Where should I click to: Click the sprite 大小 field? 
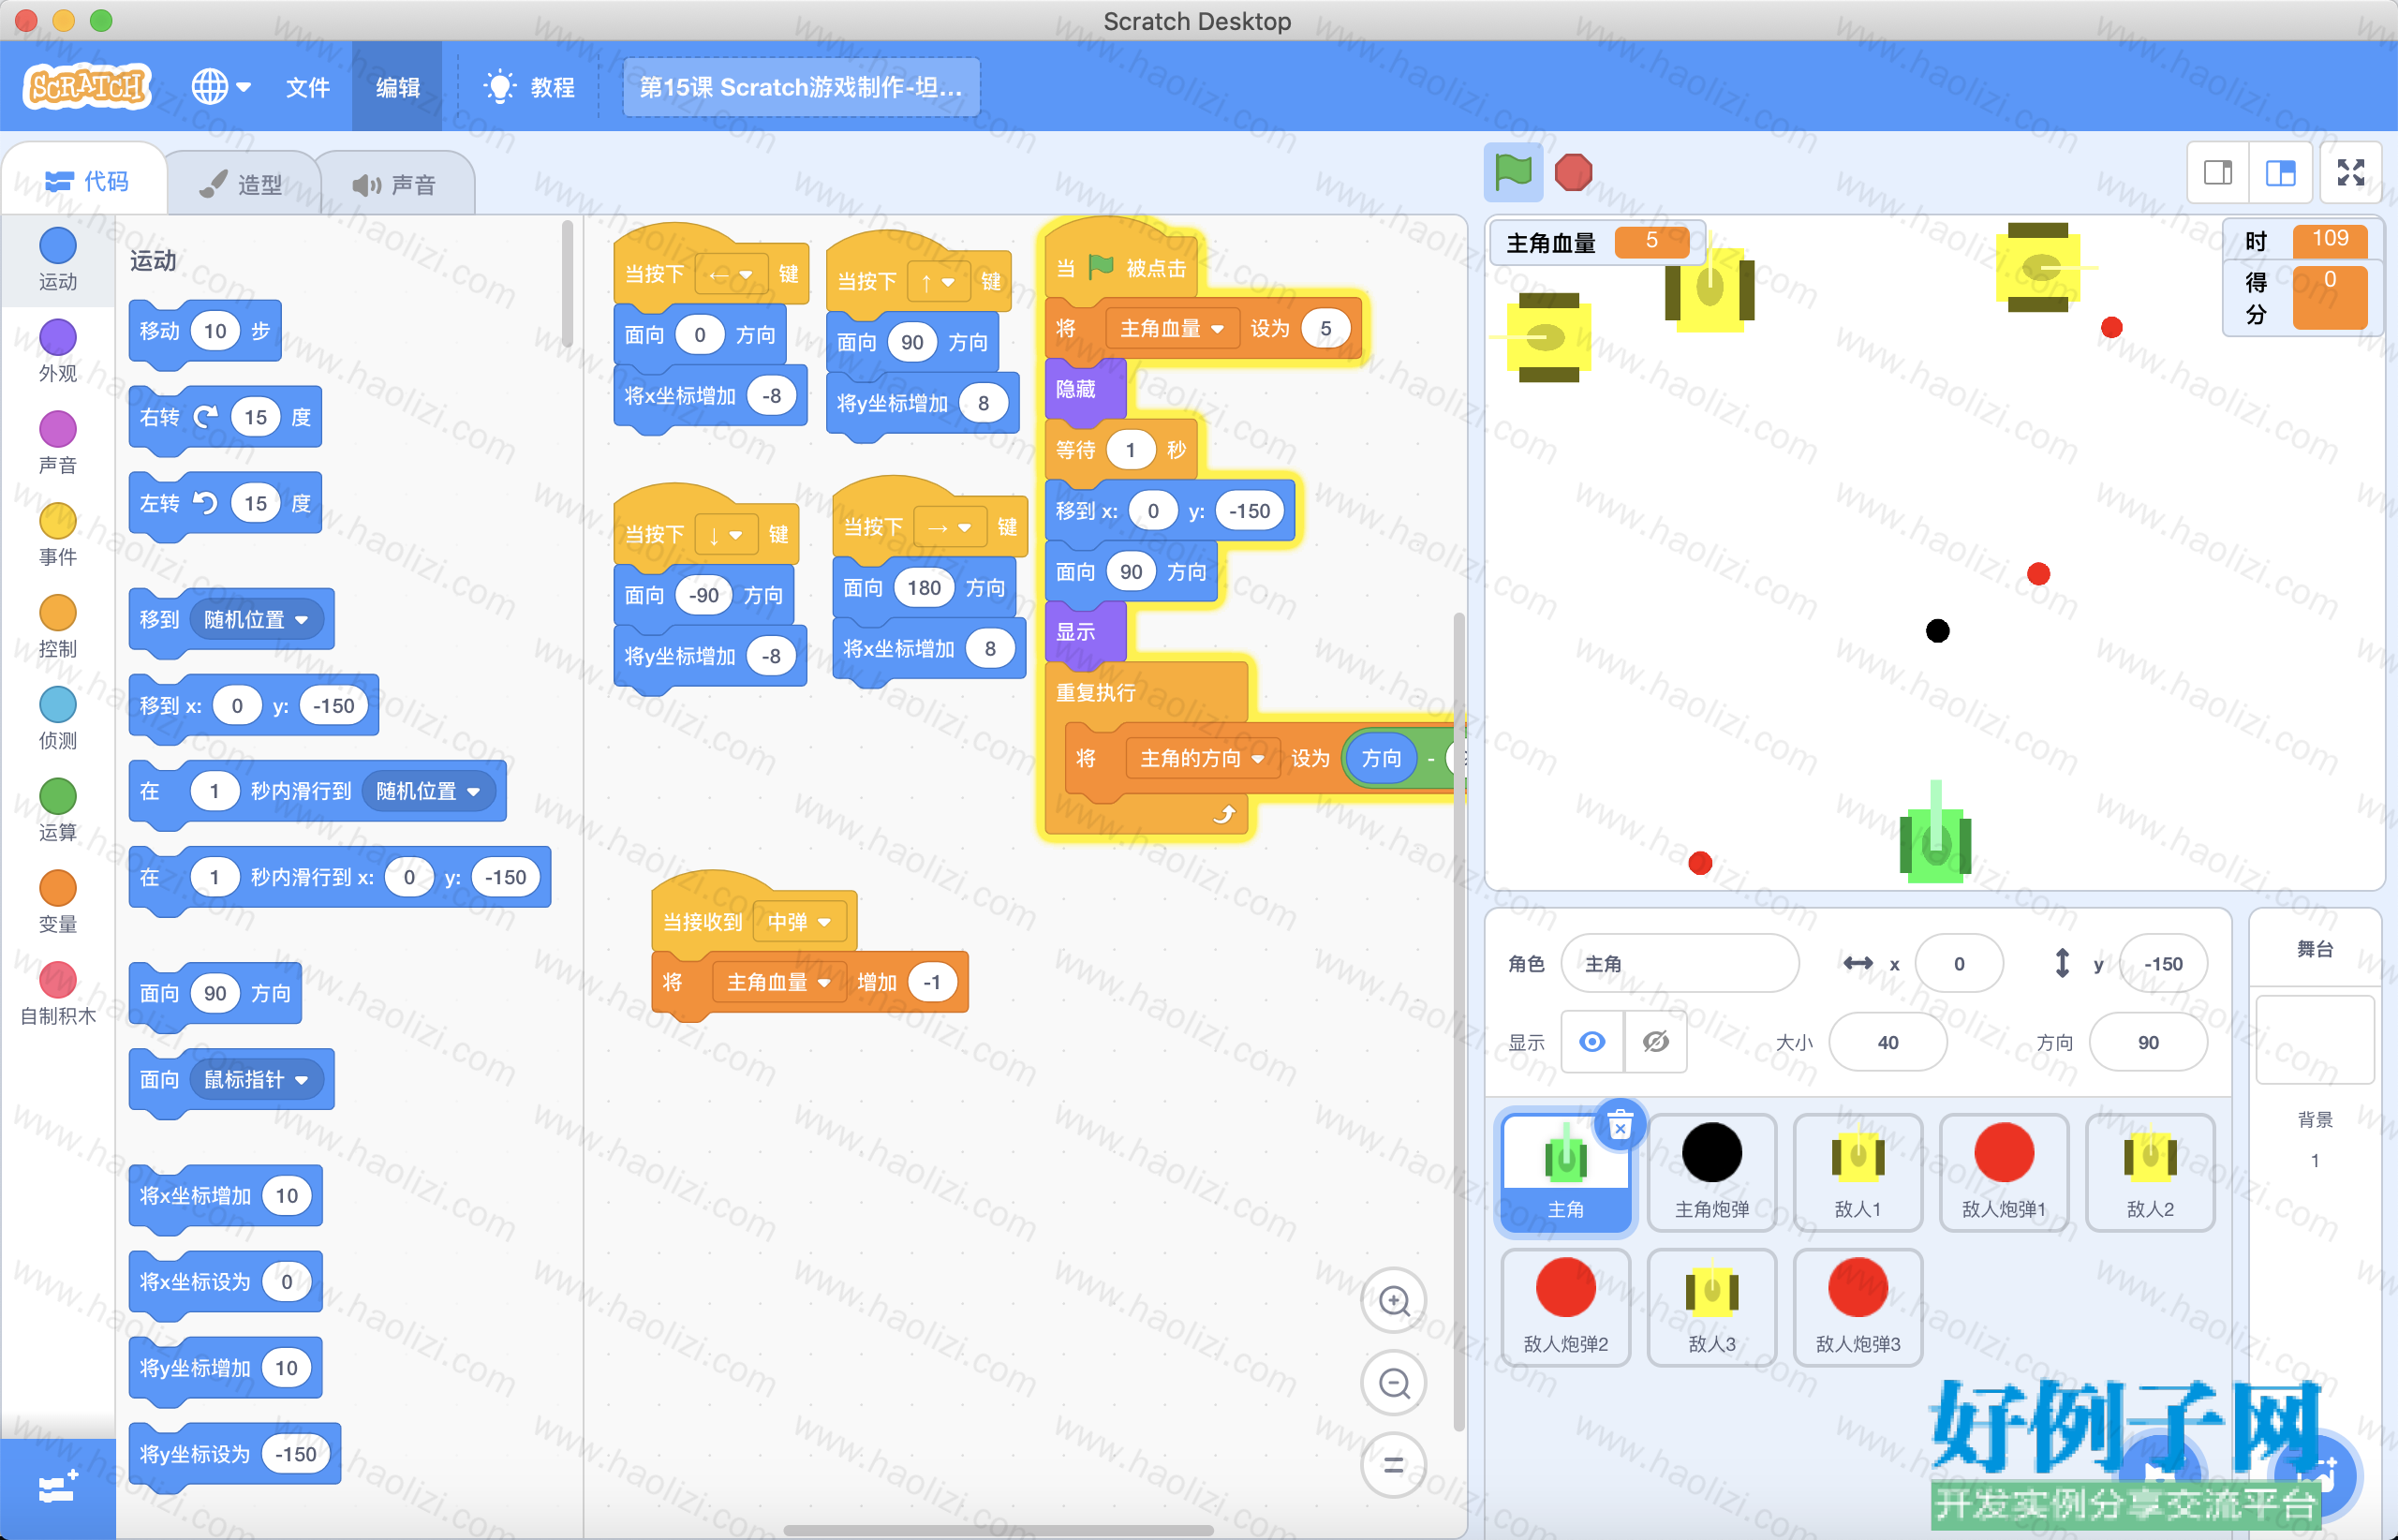pyautogui.click(x=1888, y=1042)
